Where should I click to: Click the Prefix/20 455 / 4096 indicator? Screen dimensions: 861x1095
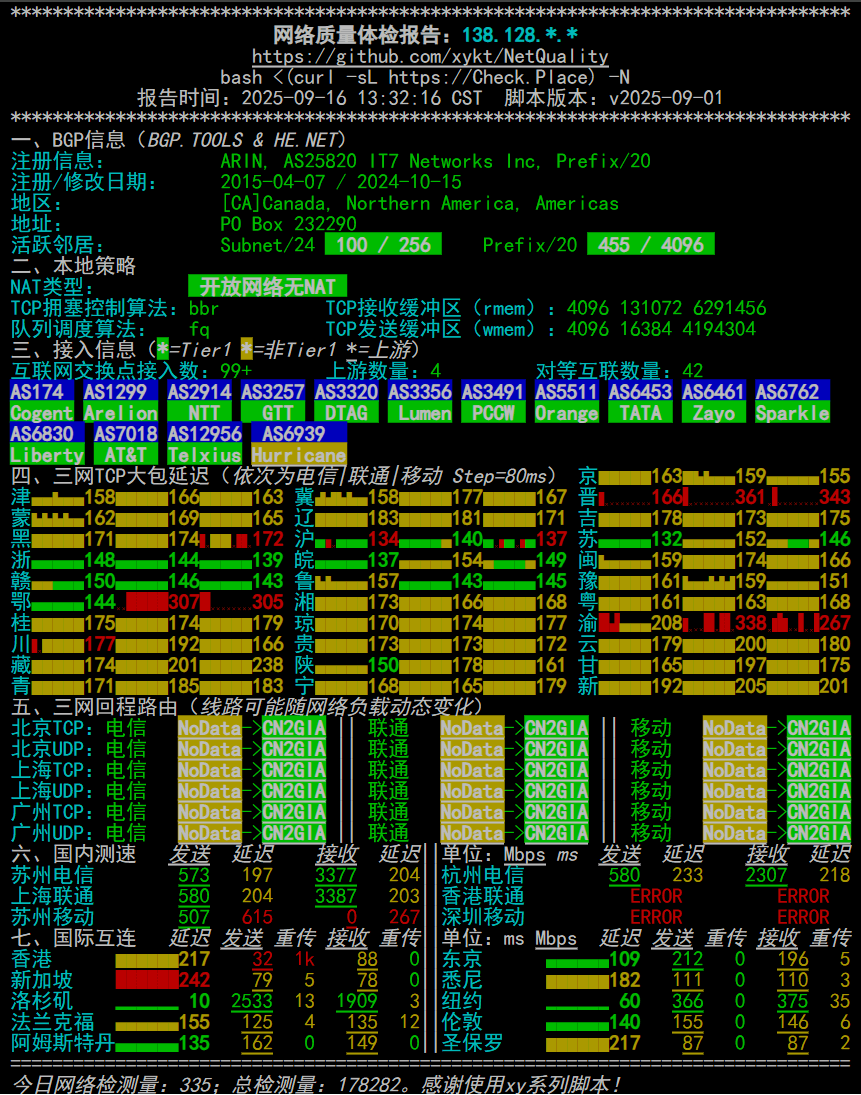click(x=651, y=245)
